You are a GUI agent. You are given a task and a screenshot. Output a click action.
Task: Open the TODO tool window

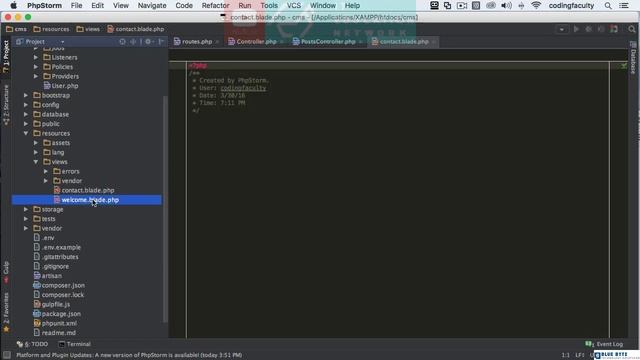(32, 344)
